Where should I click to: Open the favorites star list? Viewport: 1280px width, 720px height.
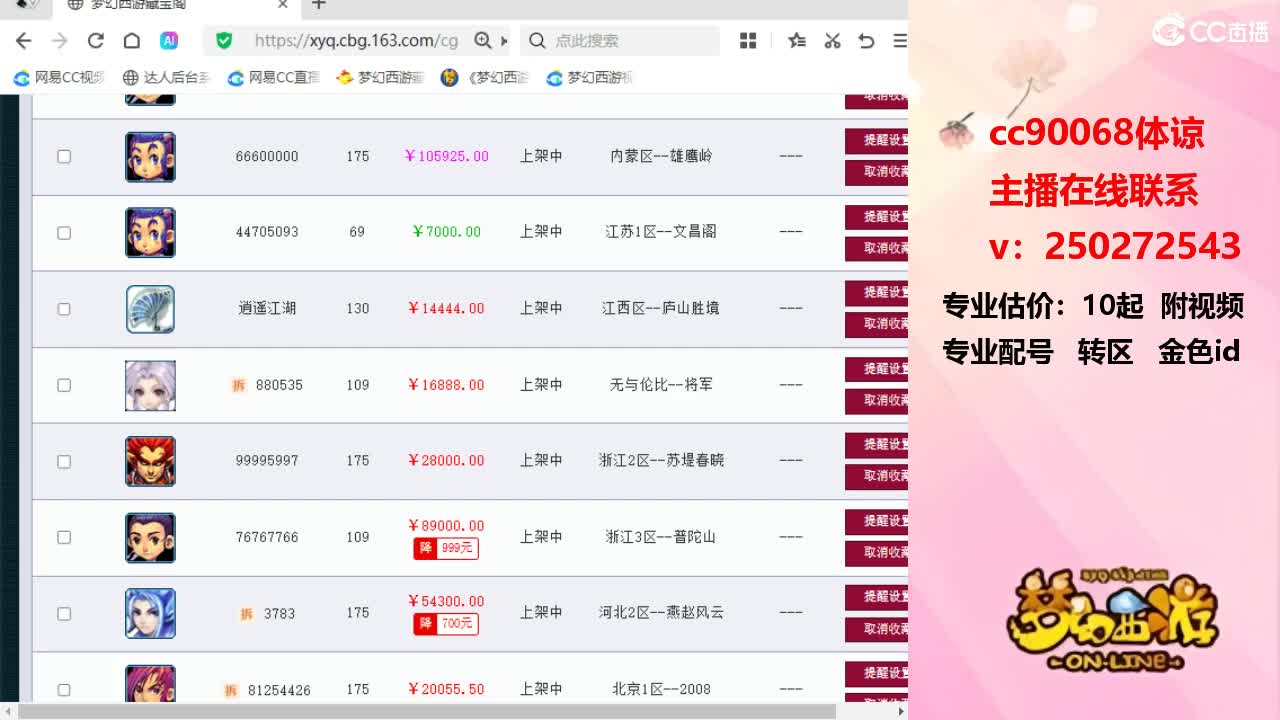797,41
